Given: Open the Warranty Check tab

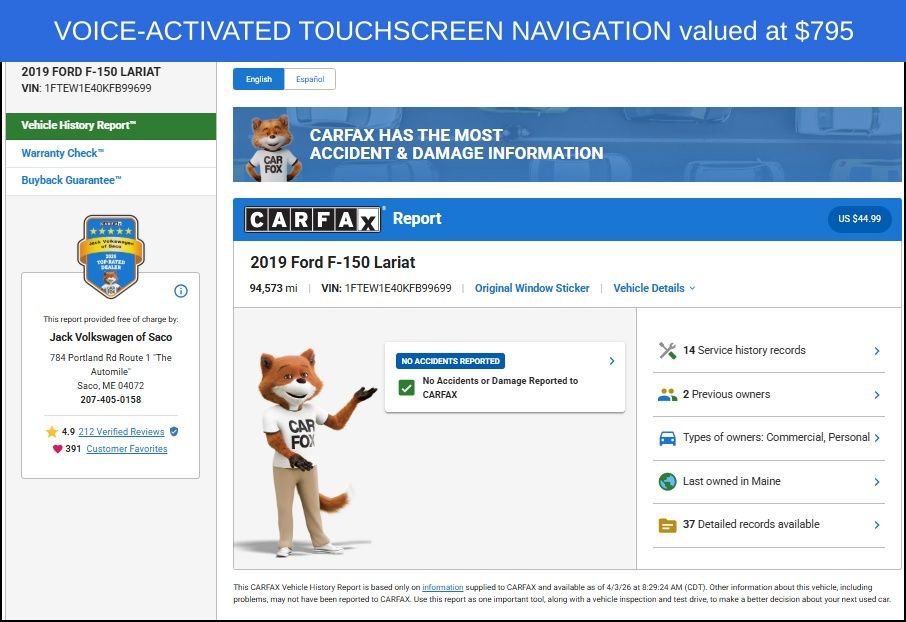Looking at the screenshot, I should (x=62, y=153).
